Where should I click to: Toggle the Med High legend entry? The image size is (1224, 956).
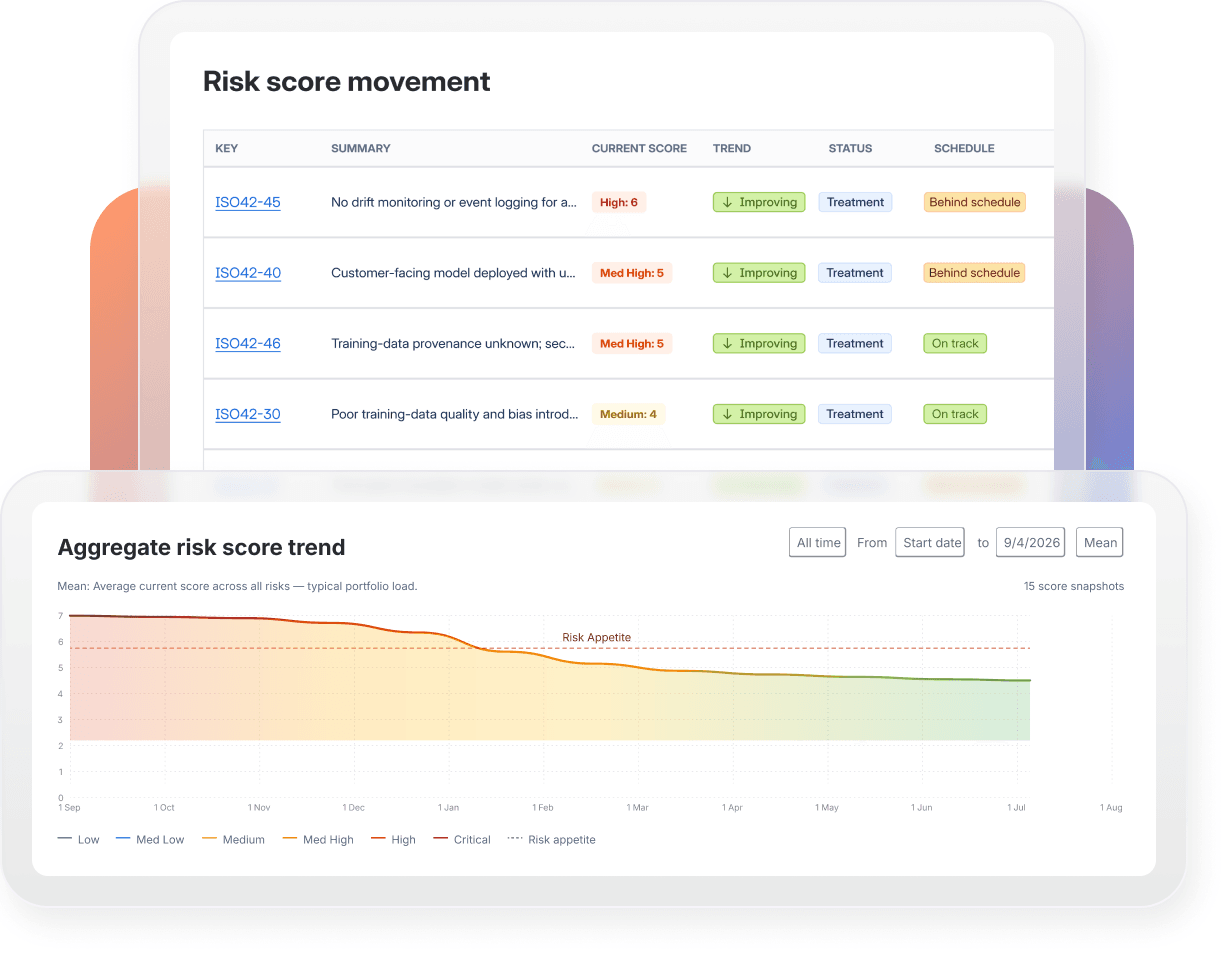pos(319,840)
